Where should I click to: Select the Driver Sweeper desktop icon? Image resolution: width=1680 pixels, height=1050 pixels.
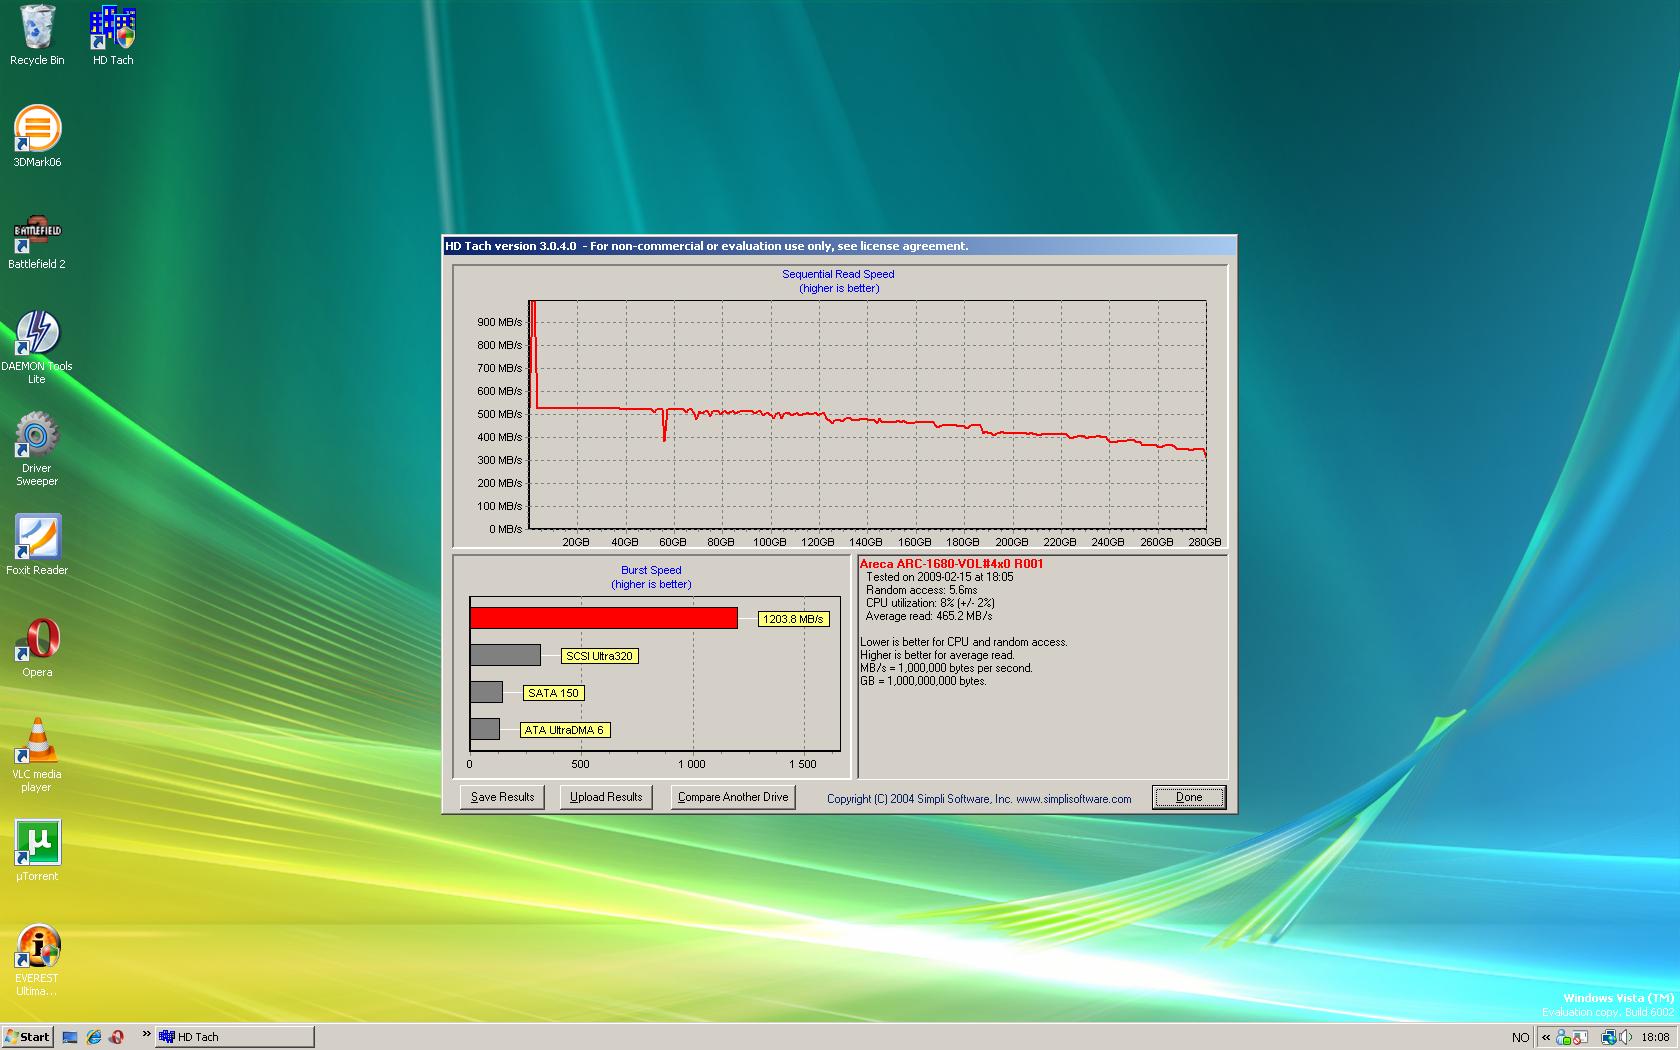[37, 448]
